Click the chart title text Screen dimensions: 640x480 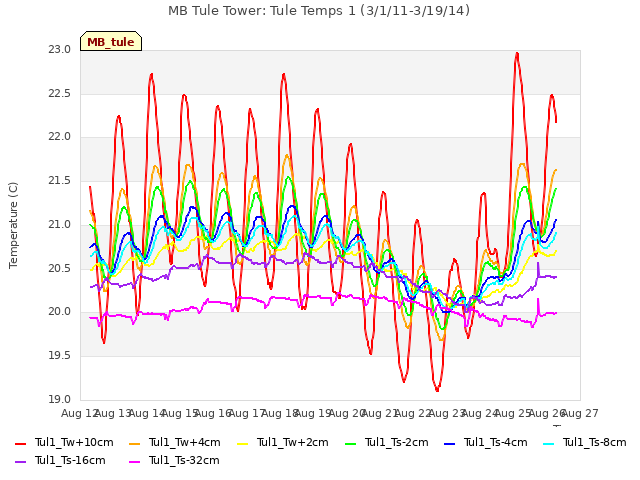(319, 11)
